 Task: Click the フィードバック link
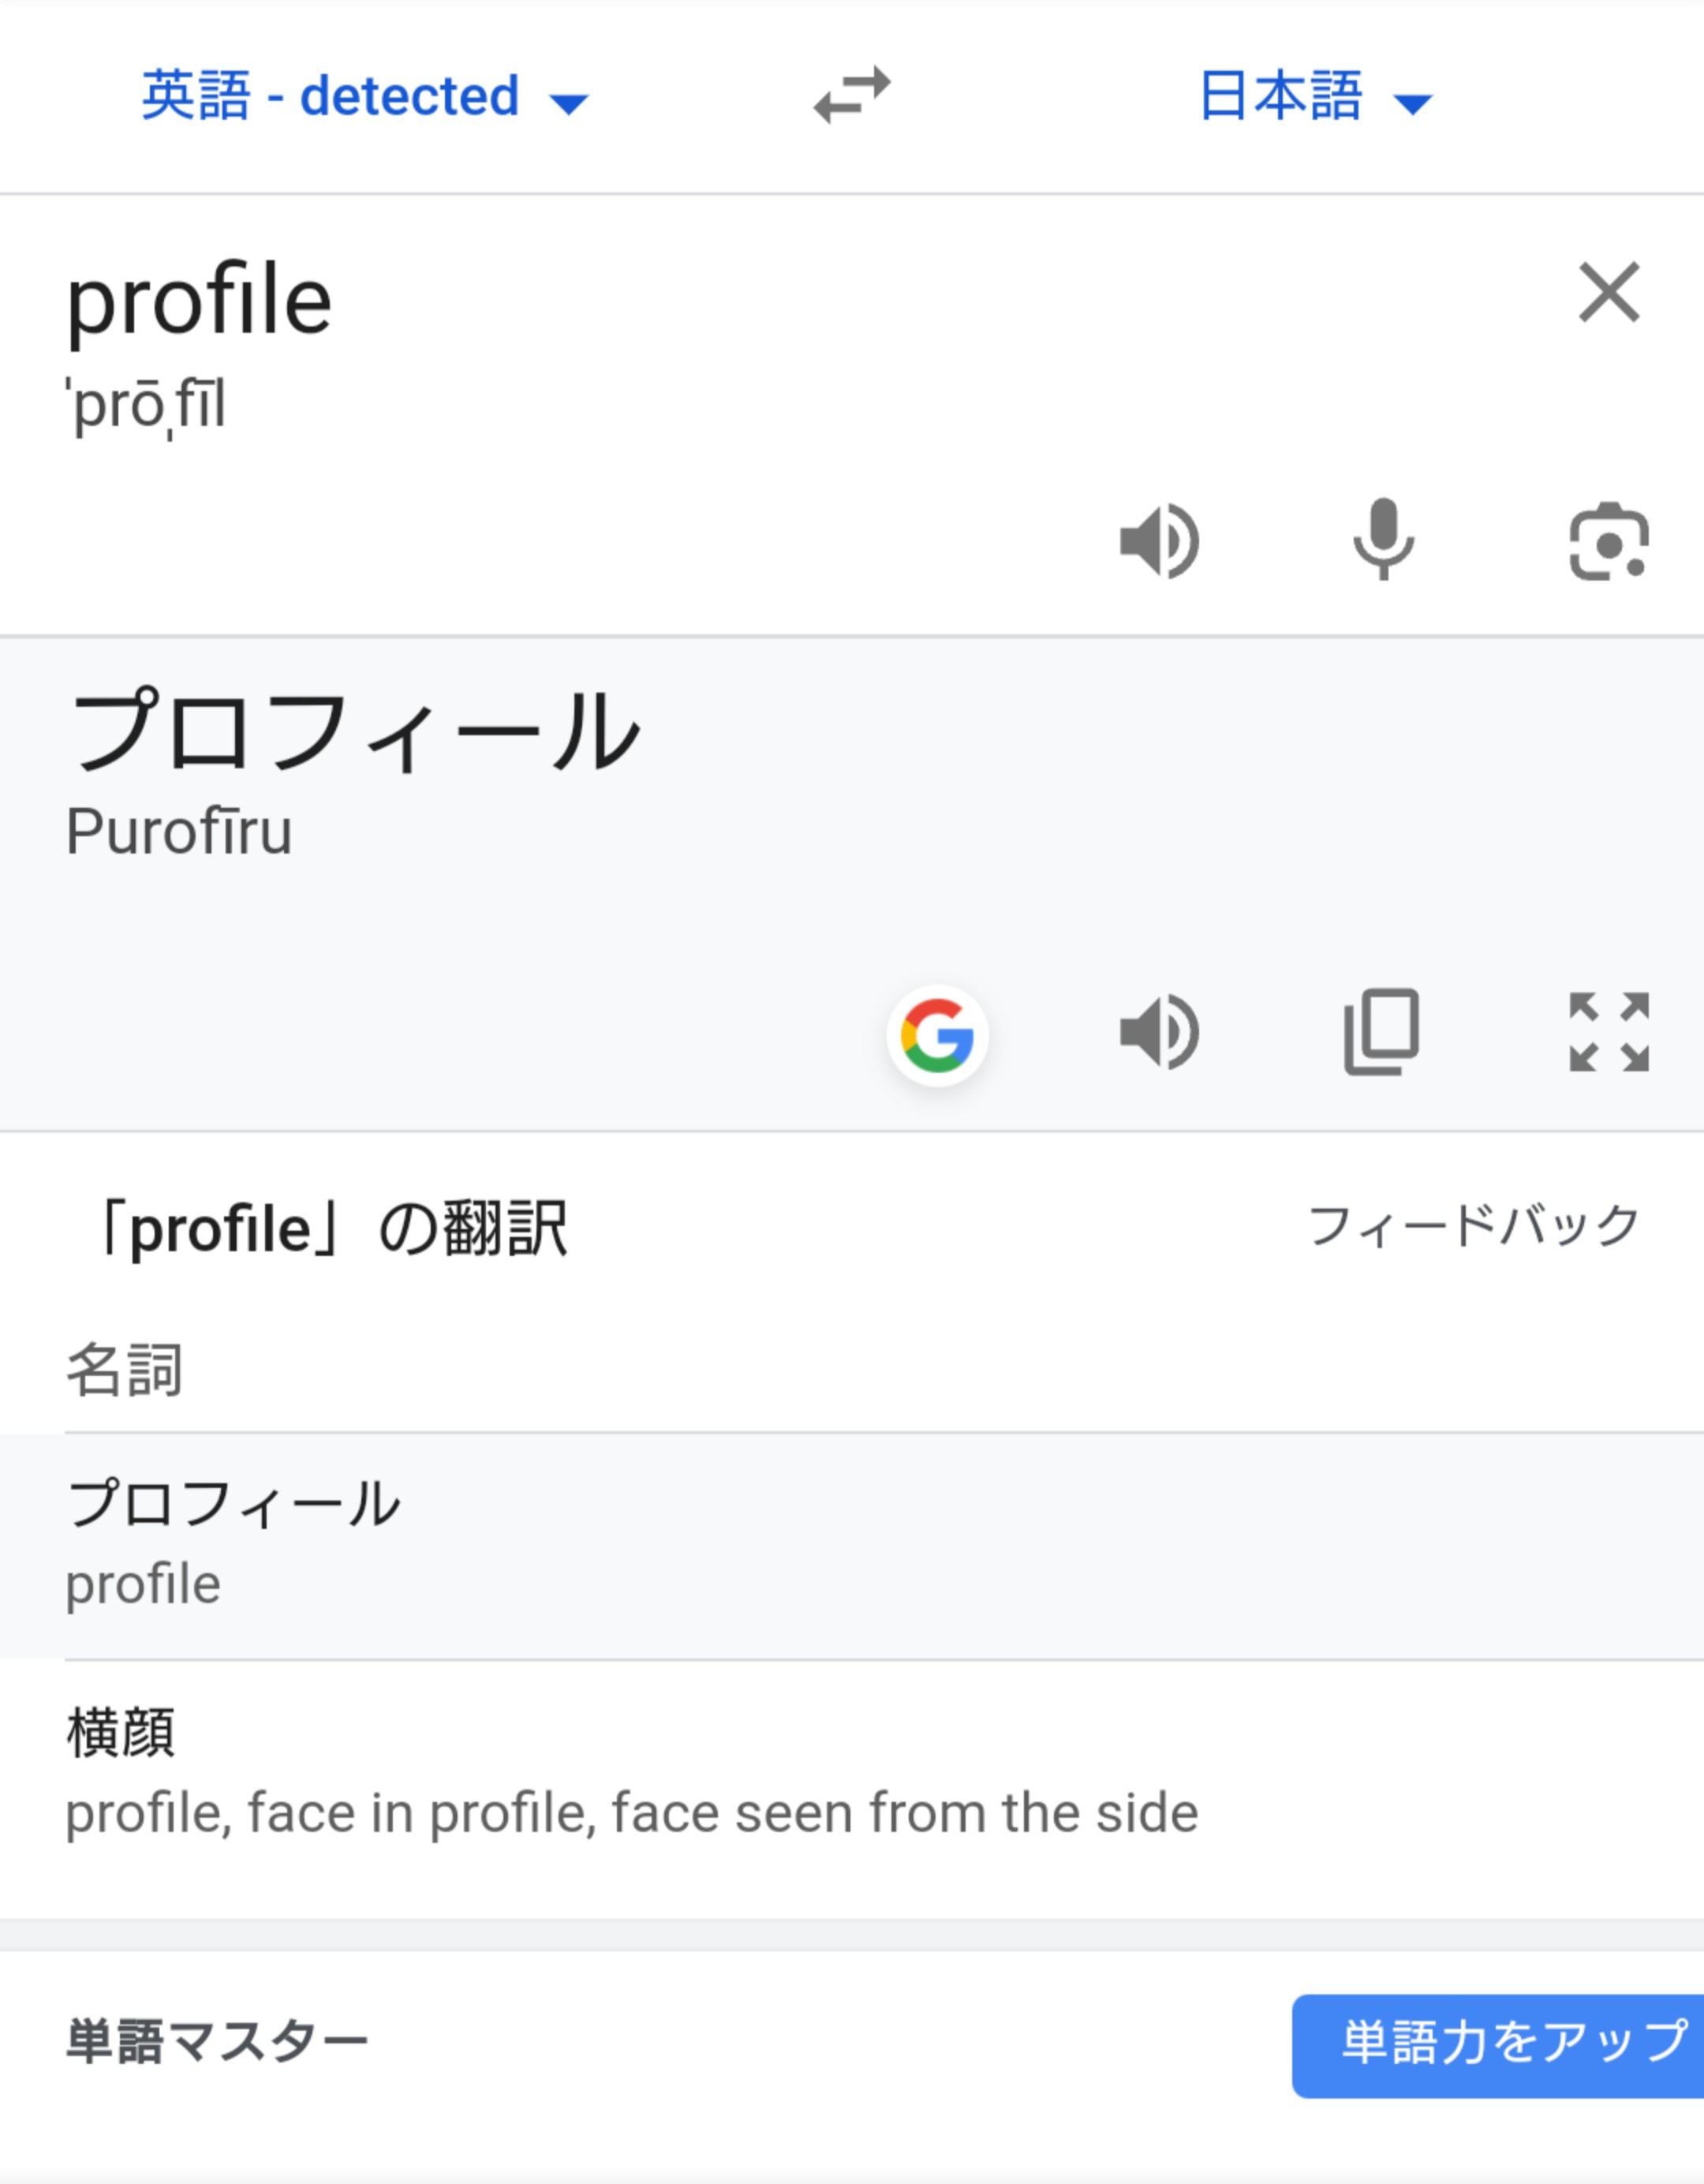(x=1474, y=1226)
